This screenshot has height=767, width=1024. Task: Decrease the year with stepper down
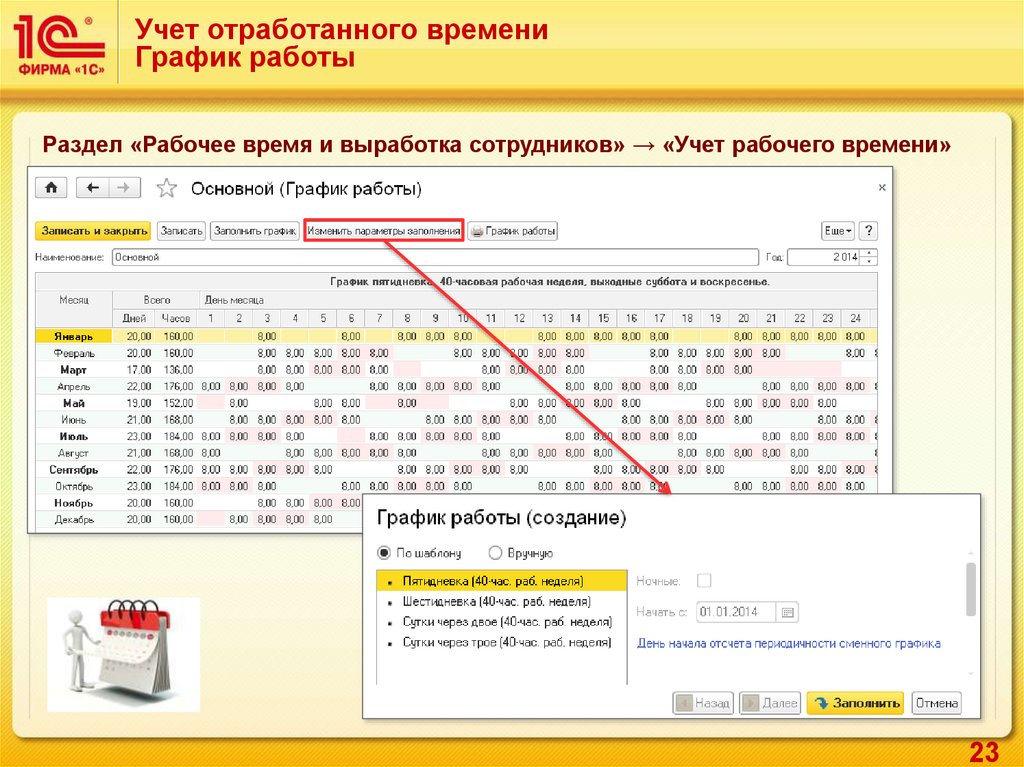click(x=869, y=261)
